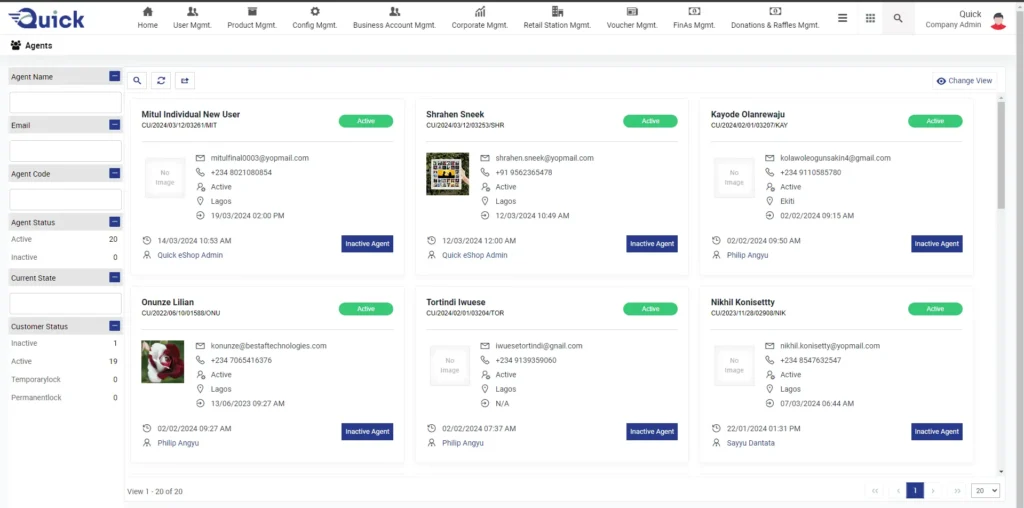Viewport: 1024px width, 508px height.
Task: Open the User Mgmt. menu
Action: pos(193,18)
